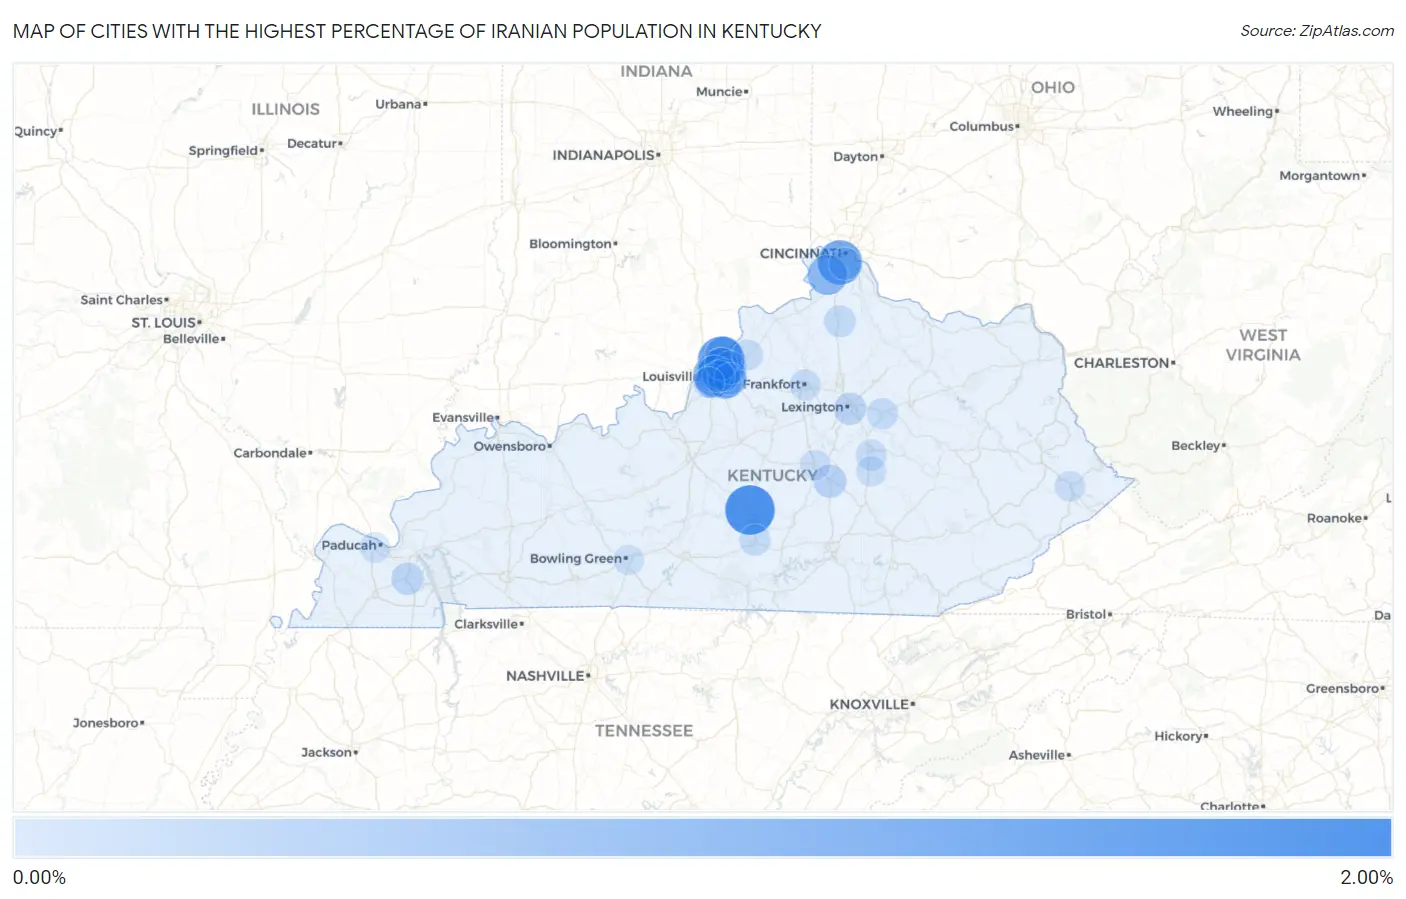Click the large dark bubble below the KENTUCKY label
Image resolution: width=1406 pixels, height=899 pixels.
pyautogui.click(x=749, y=510)
